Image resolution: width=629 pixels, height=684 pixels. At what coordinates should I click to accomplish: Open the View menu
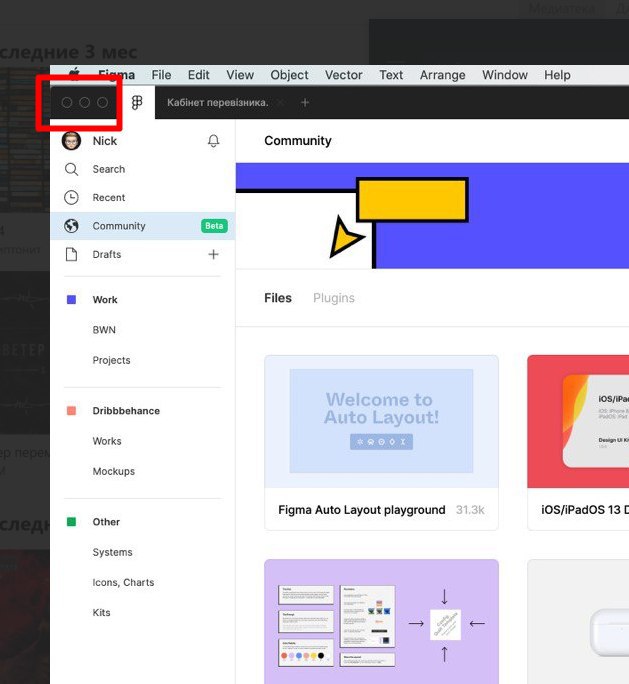click(x=240, y=75)
